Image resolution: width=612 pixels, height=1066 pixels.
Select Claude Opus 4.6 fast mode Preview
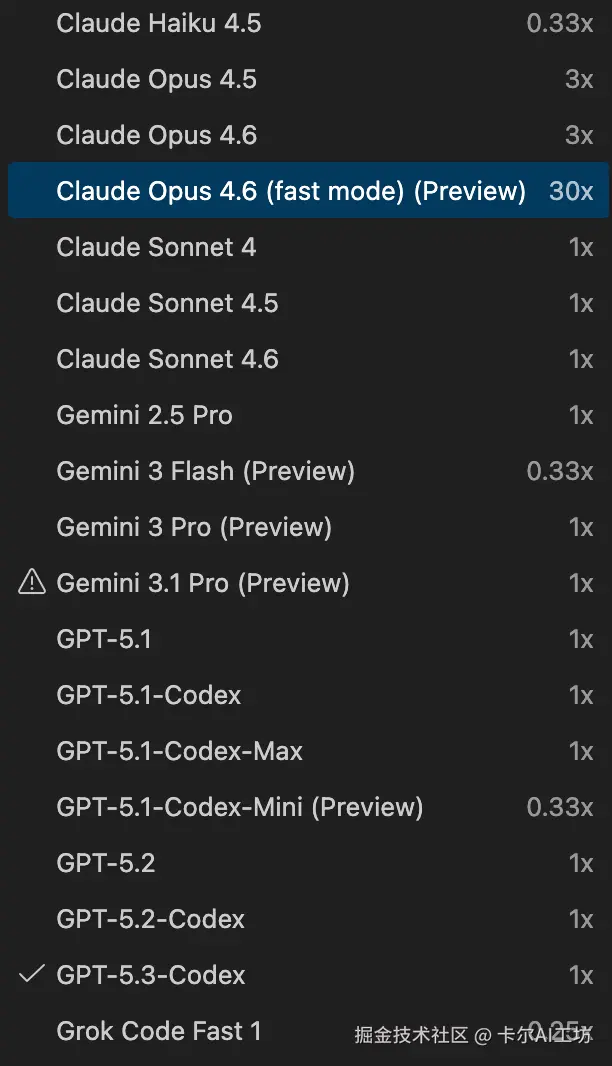click(291, 191)
